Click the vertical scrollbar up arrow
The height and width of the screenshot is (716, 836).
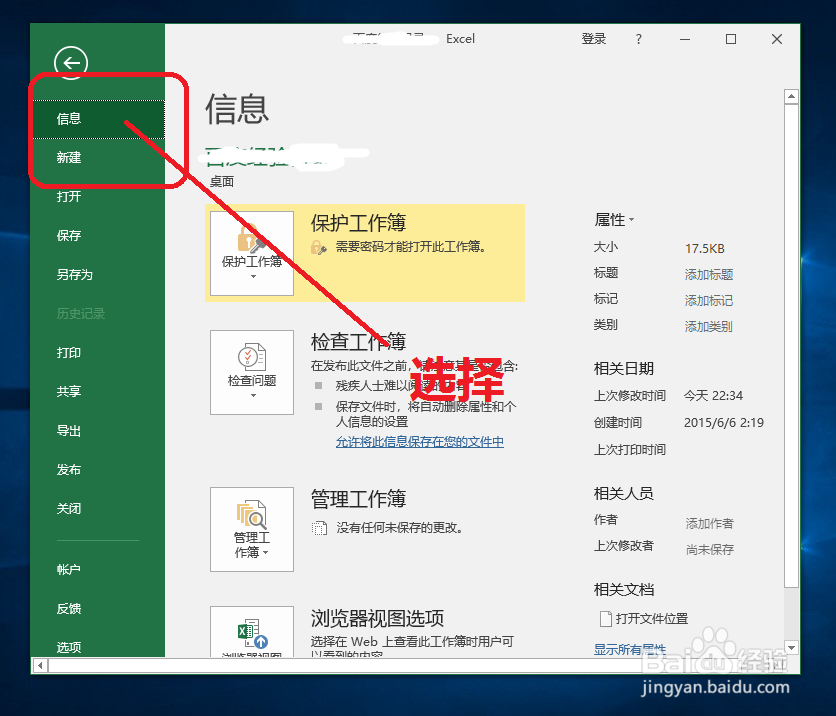click(791, 96)
